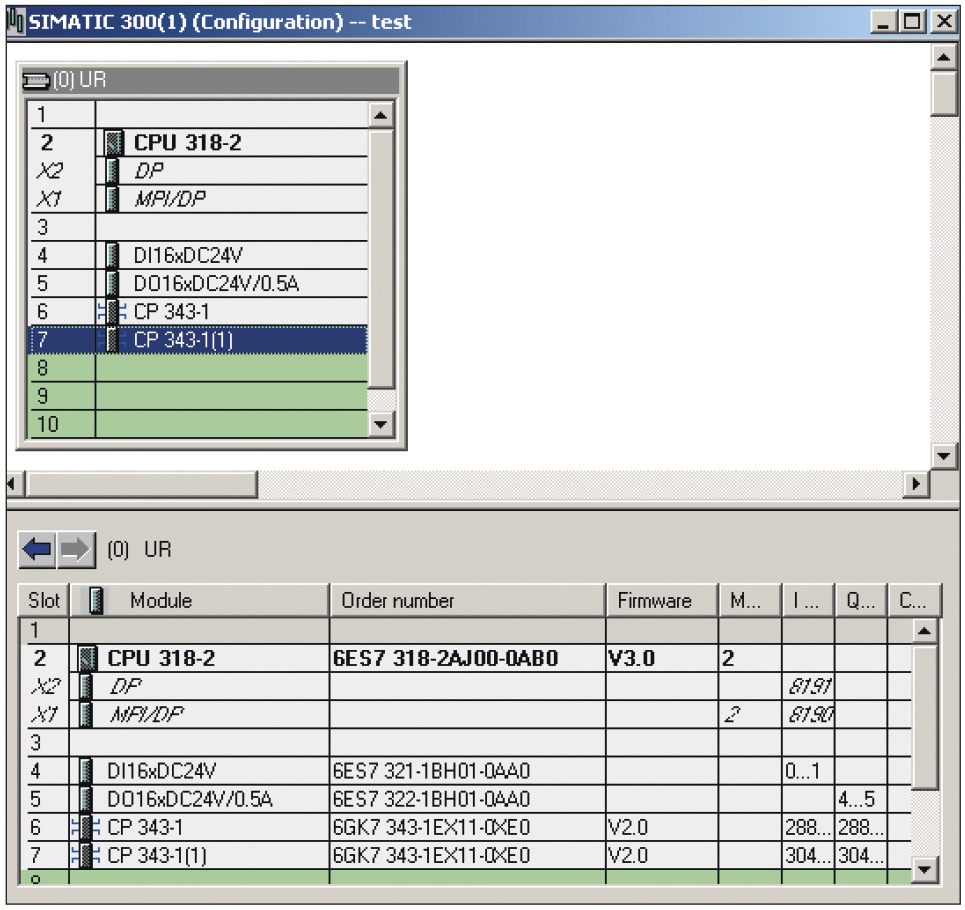Select the DO16xDC24V/0.5A label in rack slot 5

(x=216, y=283)
